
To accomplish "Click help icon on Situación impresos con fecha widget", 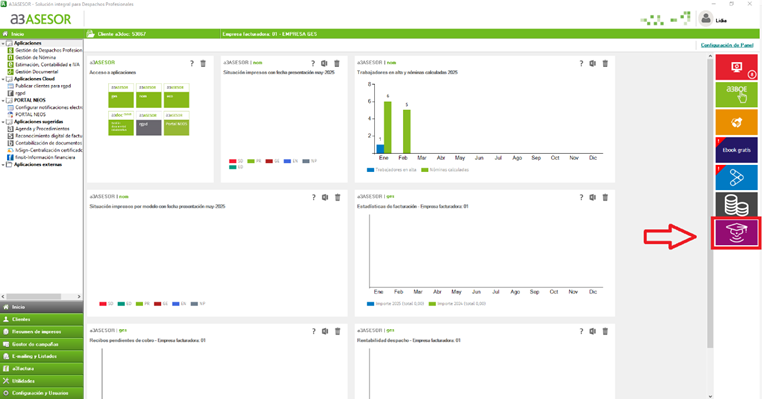I will pyautogui.click(x=313, y=63).
